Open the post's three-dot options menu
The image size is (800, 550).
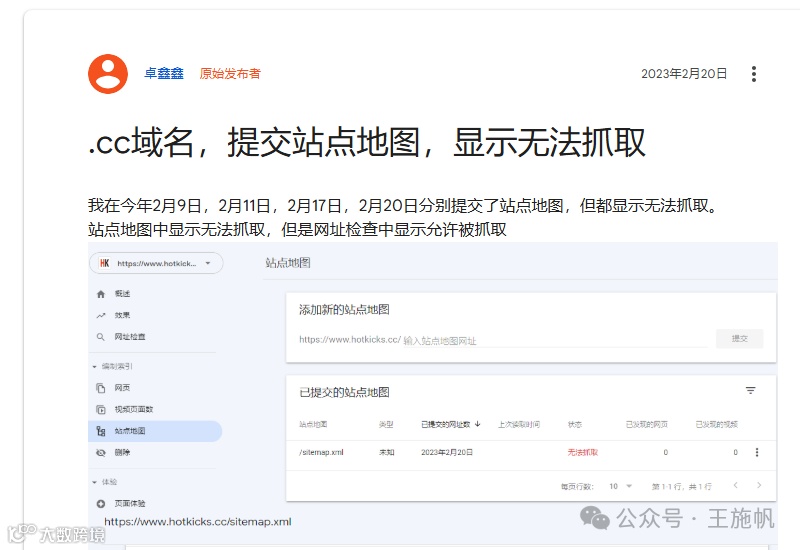(x=754, y=74)
